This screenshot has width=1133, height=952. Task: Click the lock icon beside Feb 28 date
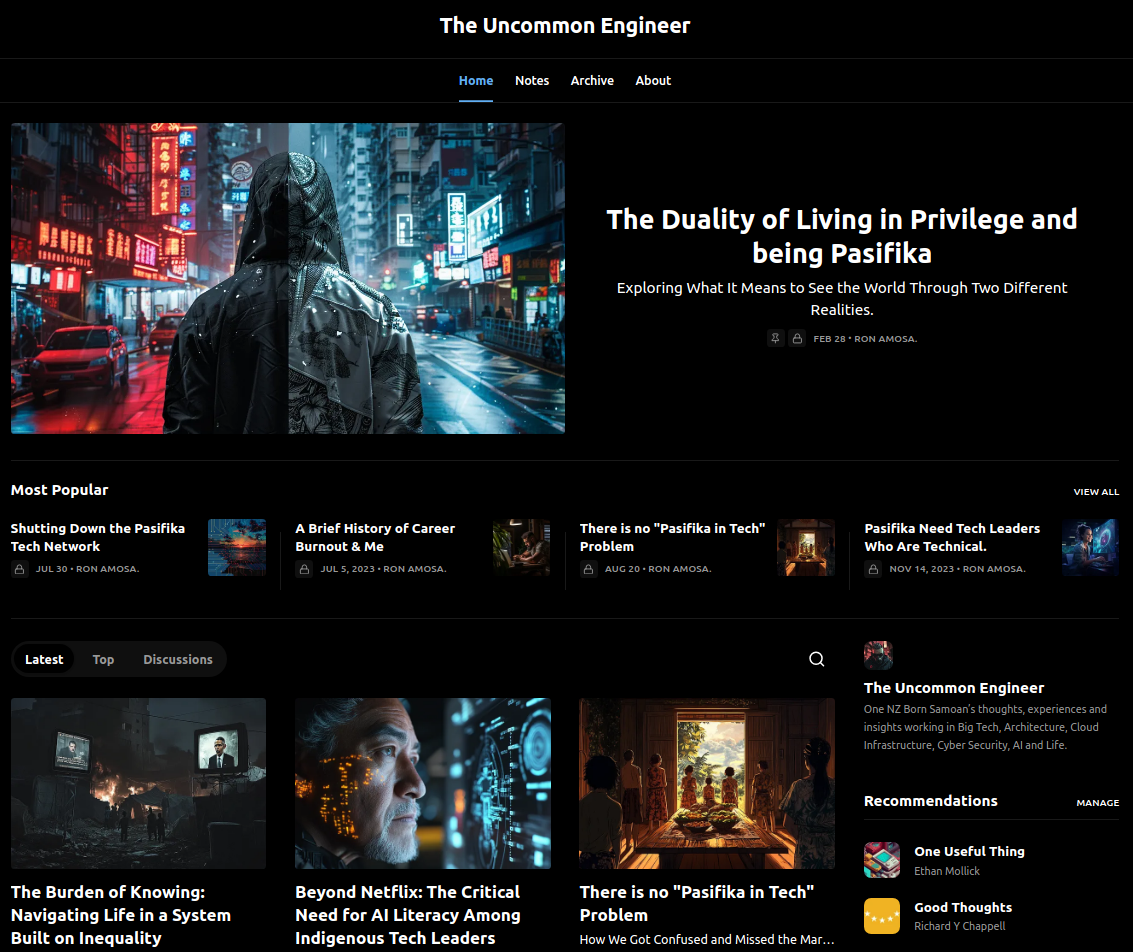coord(797,339)
